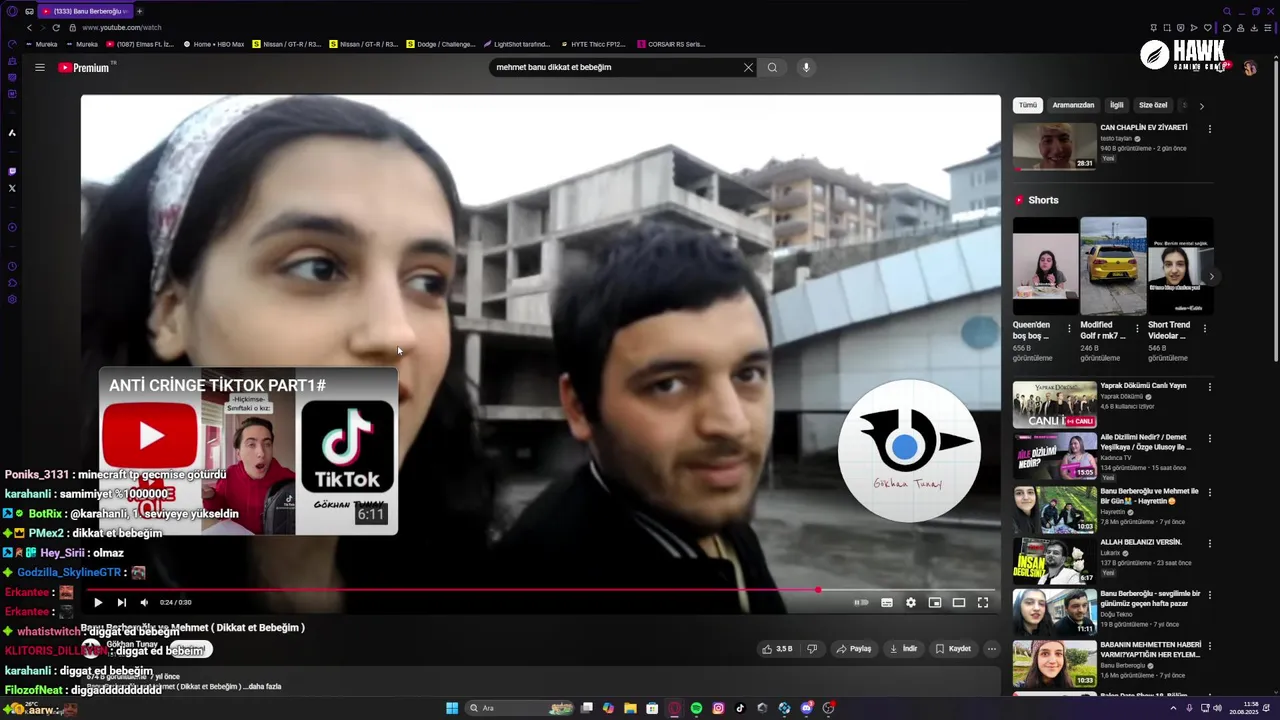The width and height of the screenshot is (1280, 720).
Task: Reload the browser page
Action: (x=56, y=28)
